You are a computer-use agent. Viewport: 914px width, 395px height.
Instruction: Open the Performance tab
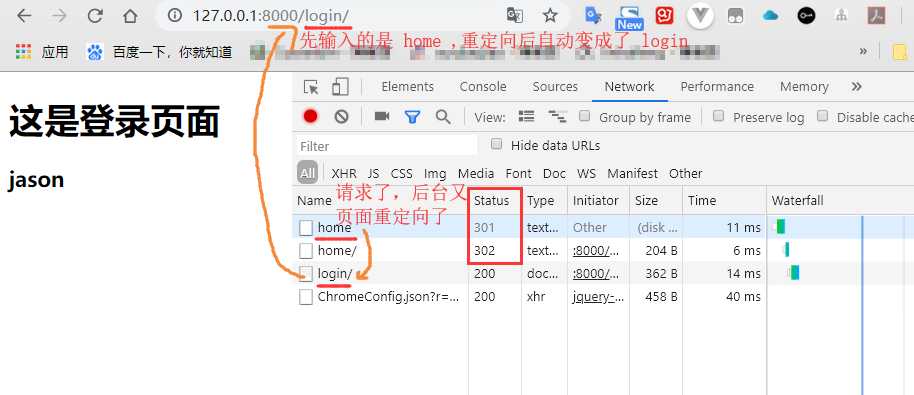[x=717, y=87]
